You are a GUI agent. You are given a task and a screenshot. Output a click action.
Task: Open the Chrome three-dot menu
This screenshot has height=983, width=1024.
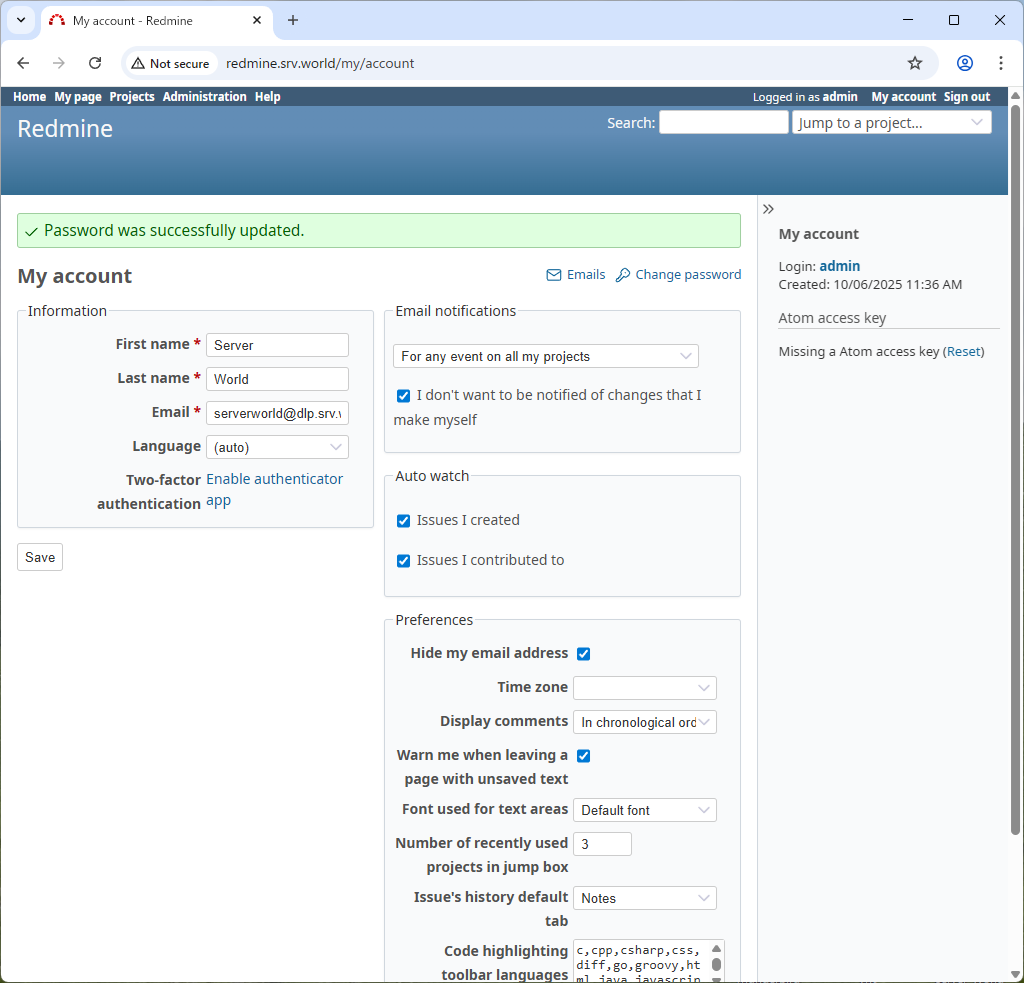[x=1000, y=63]
